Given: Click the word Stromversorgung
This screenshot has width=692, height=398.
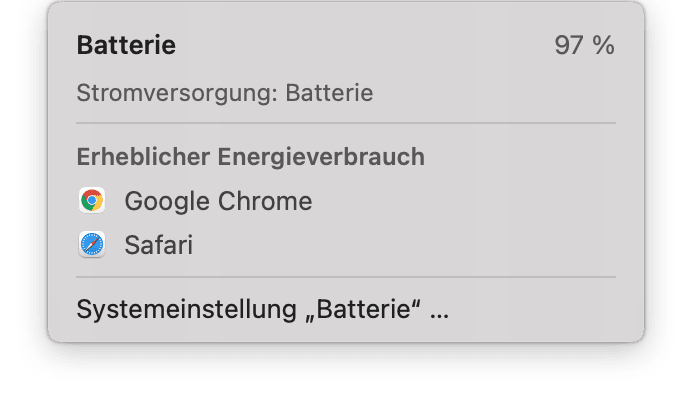Looking at the screenshot, I should [175, 93].
